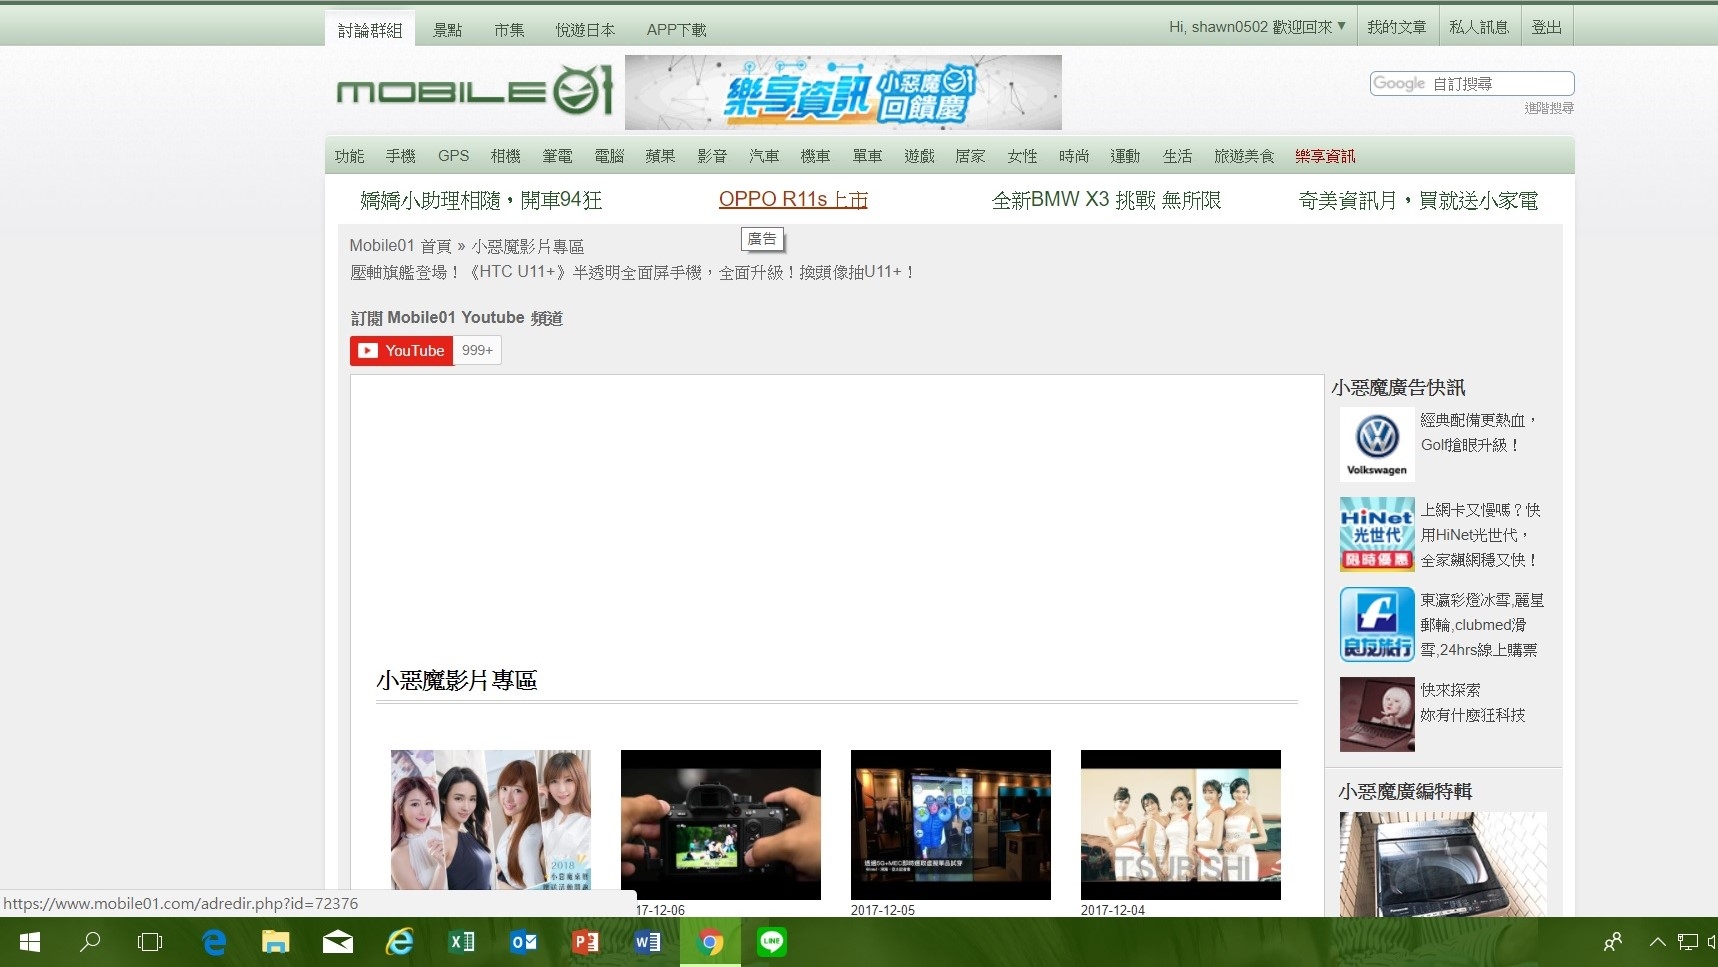
Task: Switch to Chrome on the taskbar
Action: tap(710, 942)
